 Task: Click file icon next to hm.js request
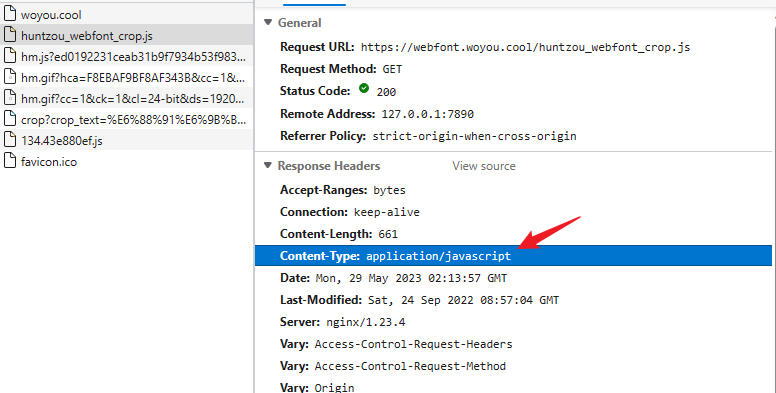[x=10, y=56]
